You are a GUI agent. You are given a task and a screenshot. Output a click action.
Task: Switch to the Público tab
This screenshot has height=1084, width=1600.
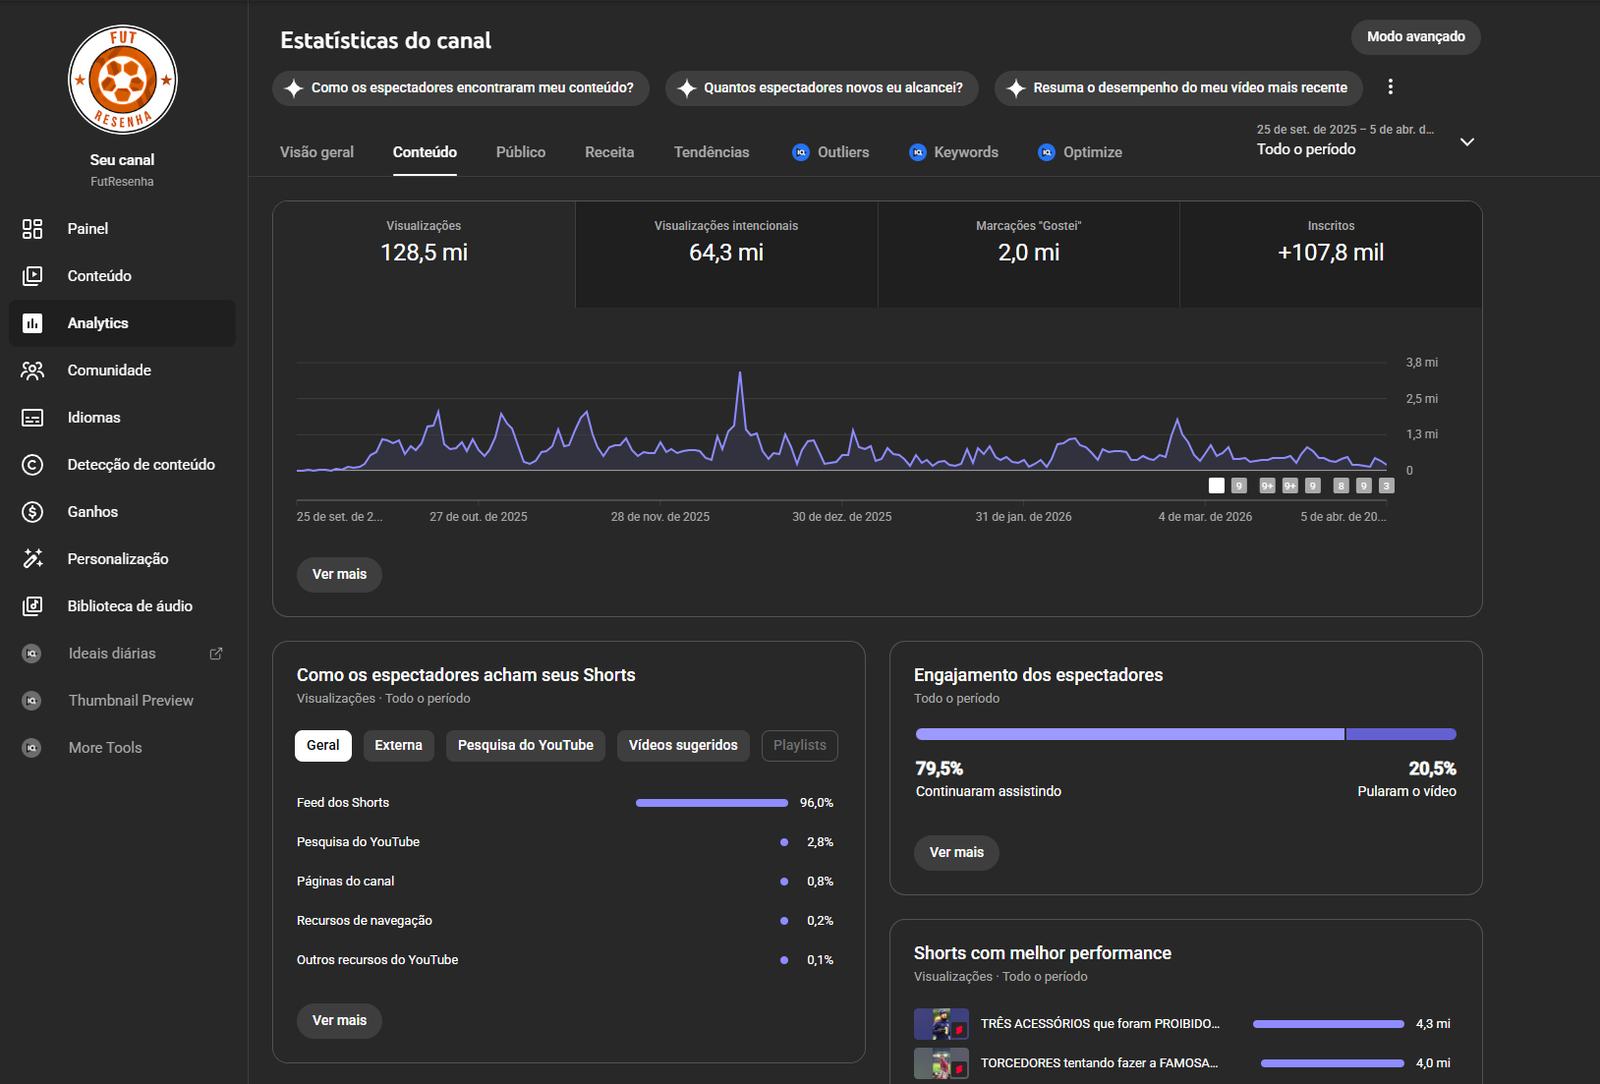click(520, 152)
